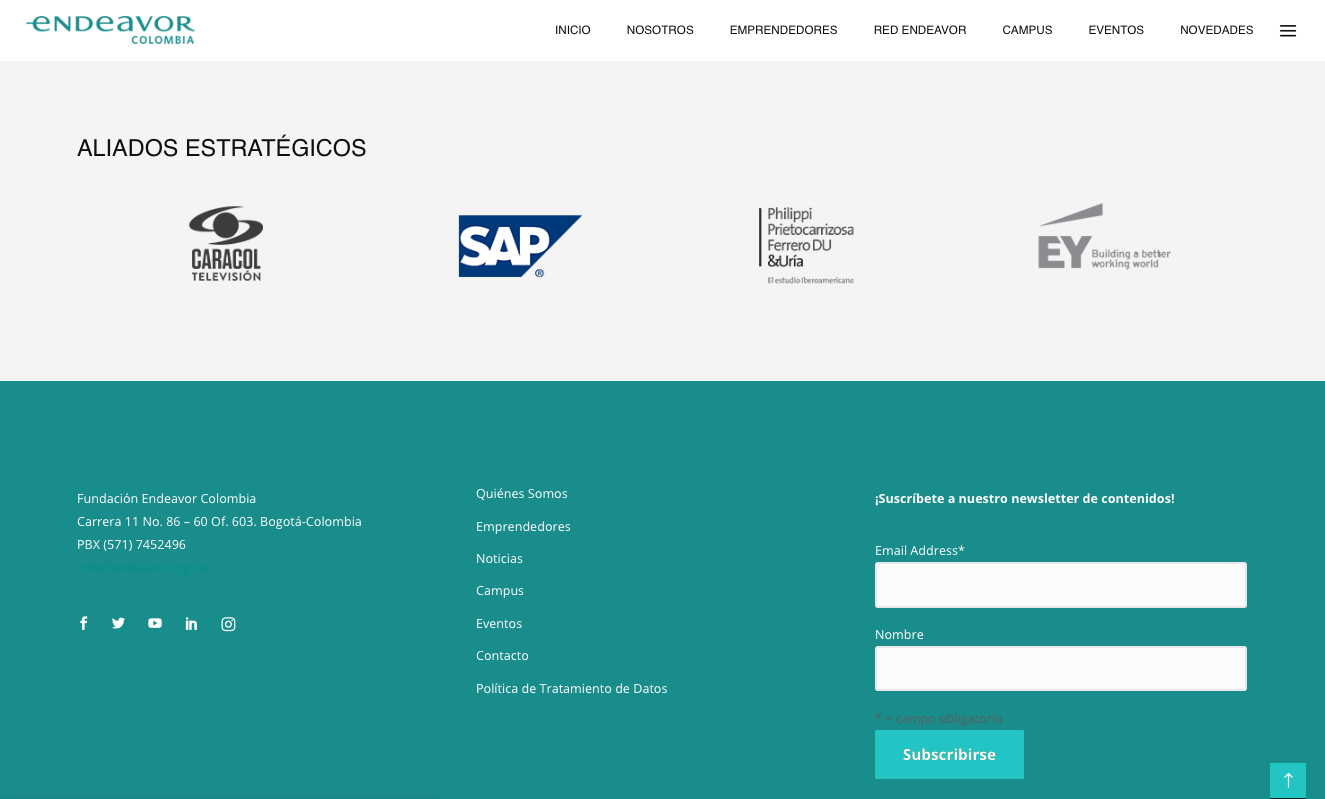Focus the Email Address input field

(1060, 585)
